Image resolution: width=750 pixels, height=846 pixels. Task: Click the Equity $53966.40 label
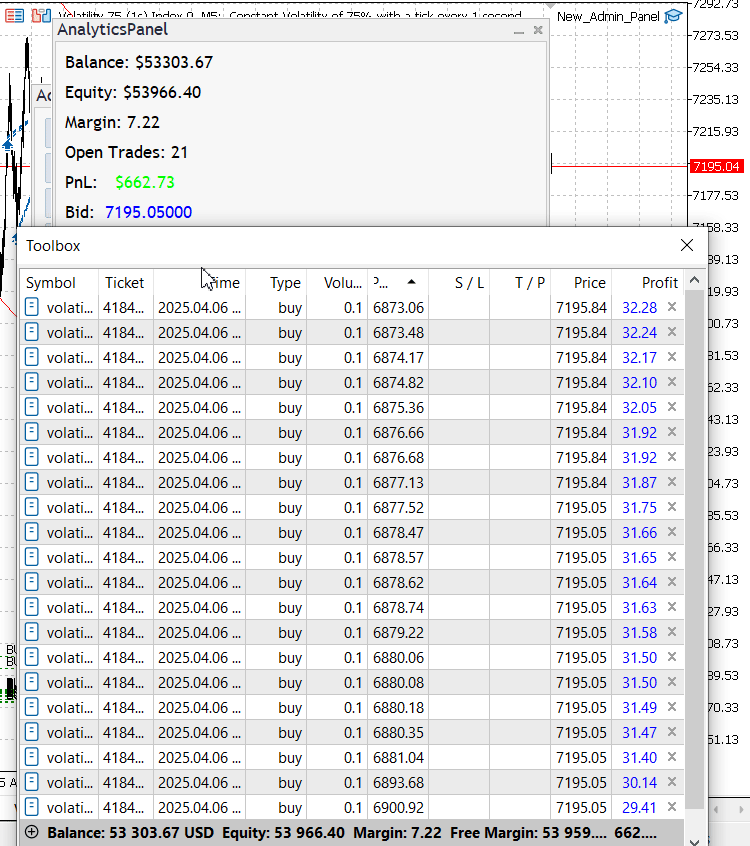pos(133,92)
